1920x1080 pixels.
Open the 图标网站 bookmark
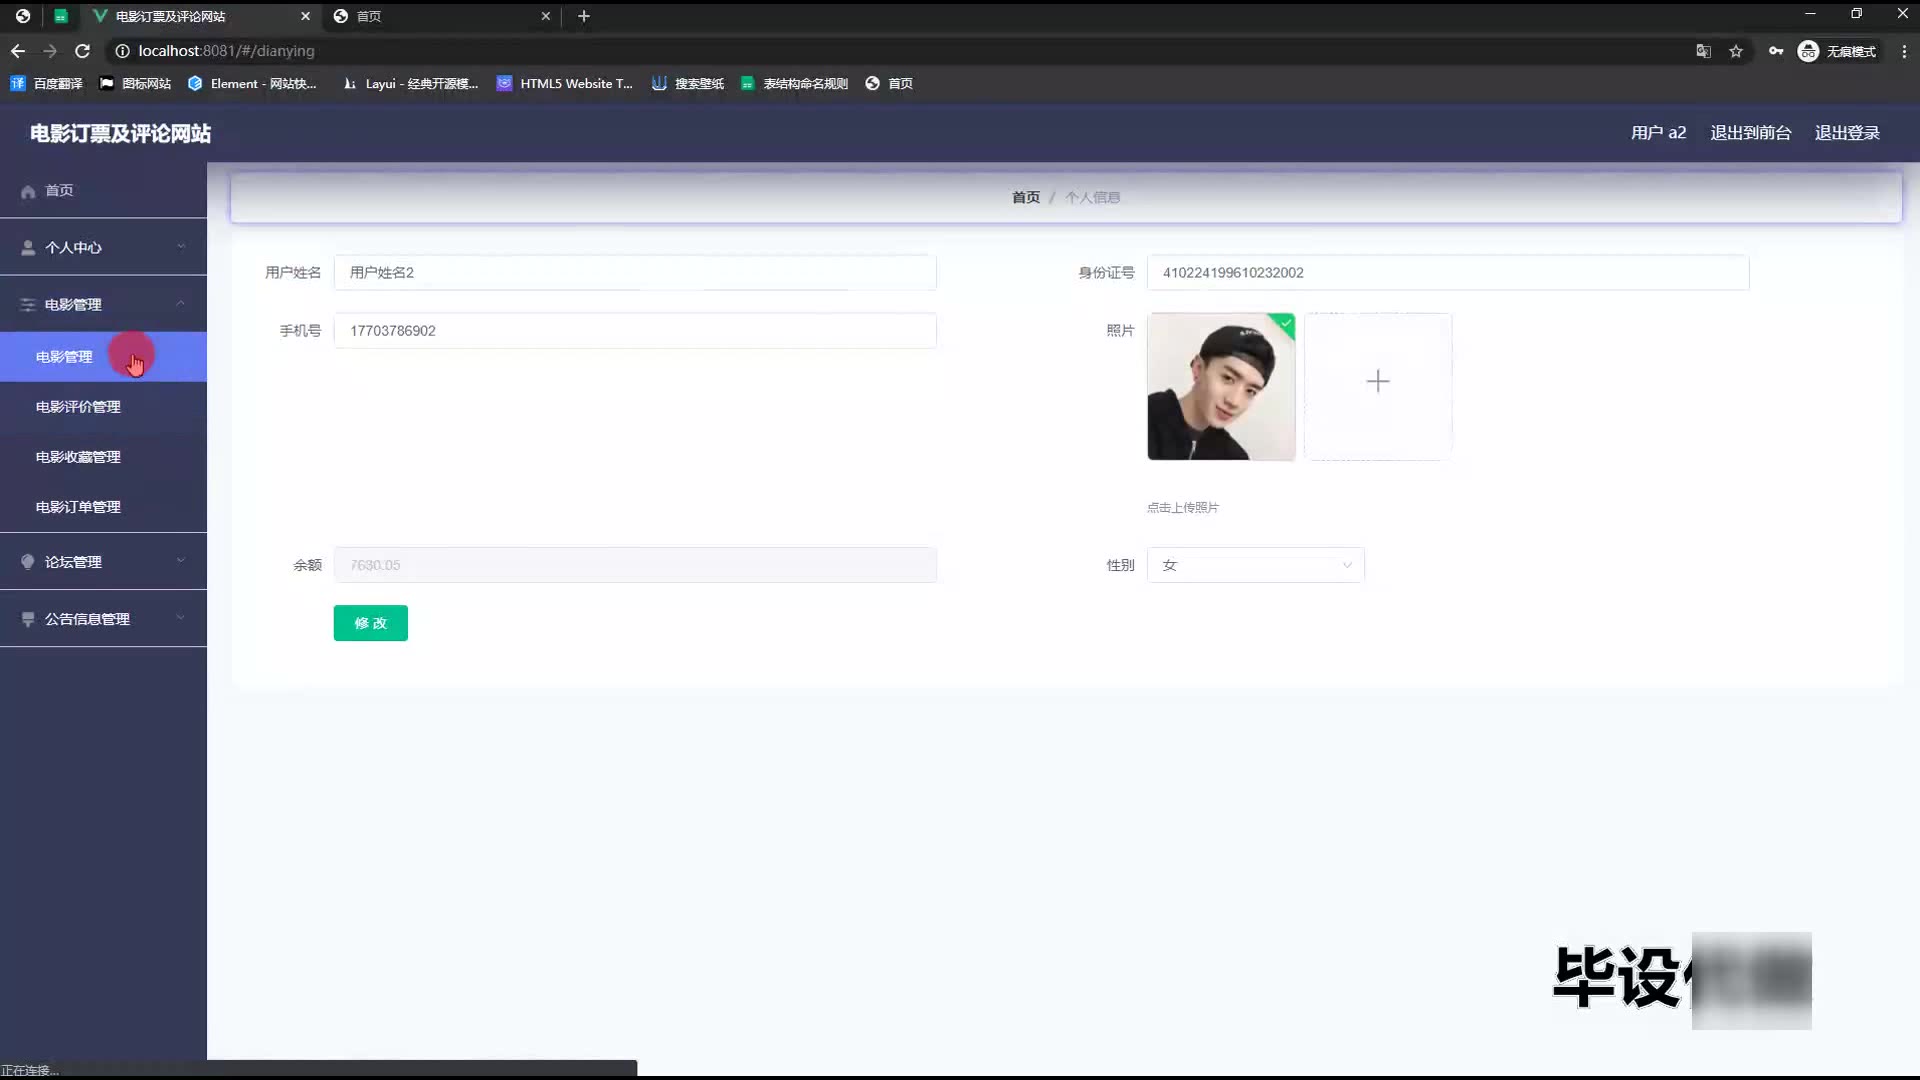[x=136, y=84]
